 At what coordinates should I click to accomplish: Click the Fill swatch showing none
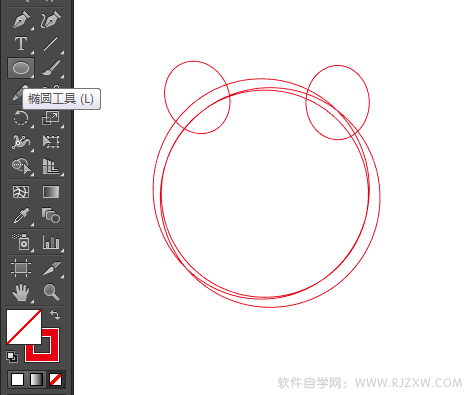pyautogui.click(x=24, y=327)
